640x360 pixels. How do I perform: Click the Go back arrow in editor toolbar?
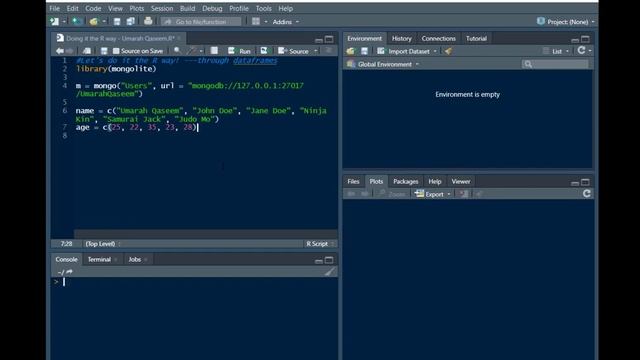coord(60,51)
